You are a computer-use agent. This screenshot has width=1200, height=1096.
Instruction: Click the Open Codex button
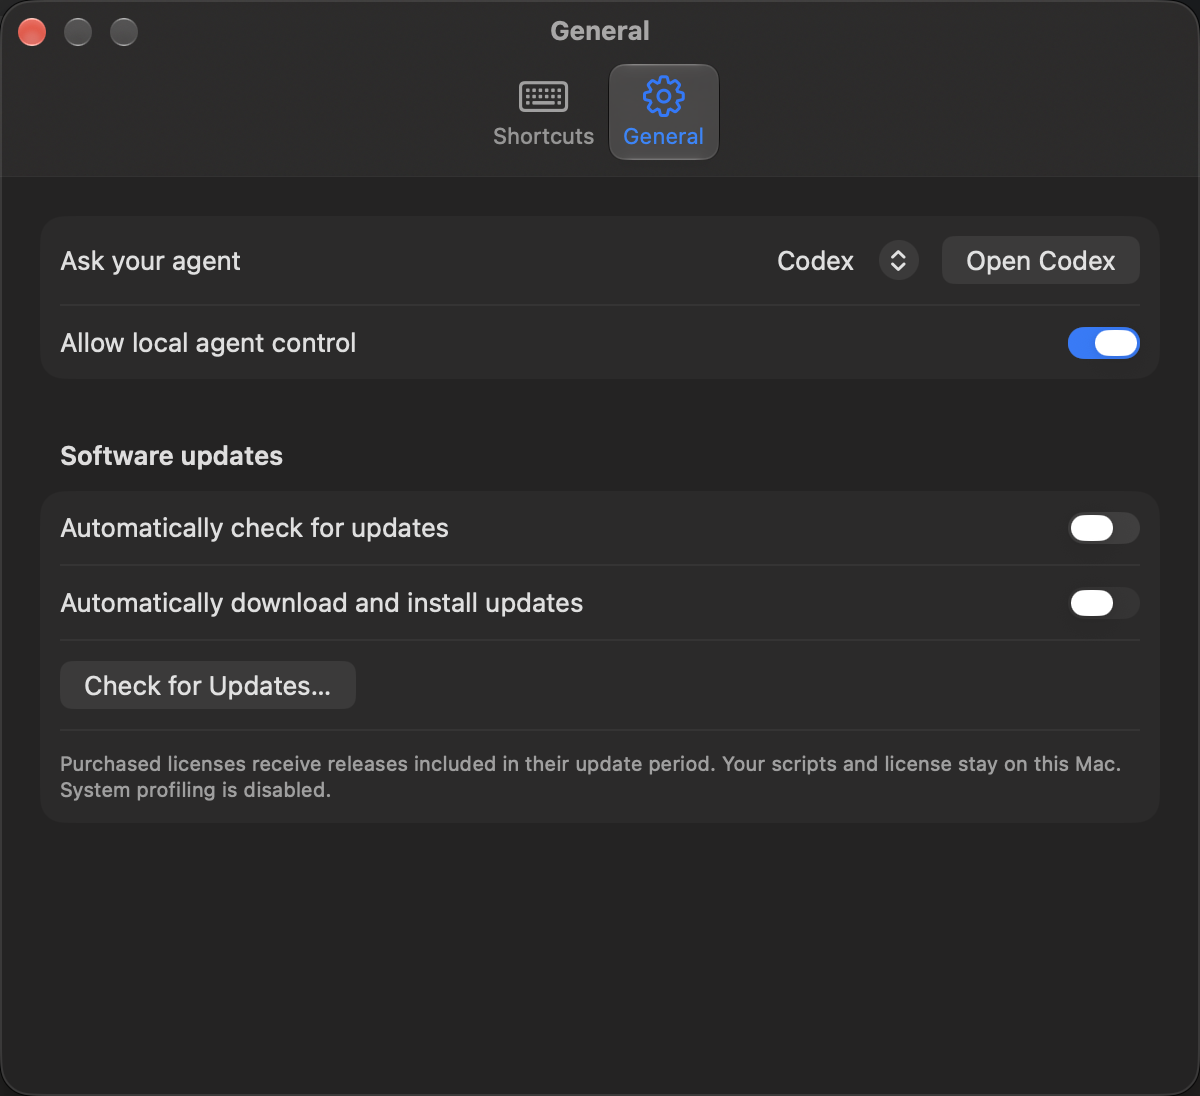[1040, 261]
